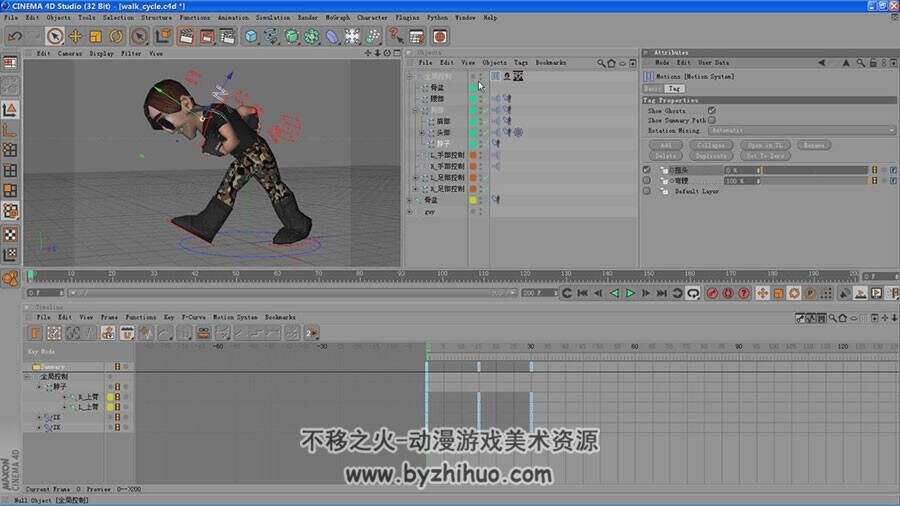Viewport: 900px width, 506px height.
Task: Open the MoGraph menu
Action: [338, 18]
